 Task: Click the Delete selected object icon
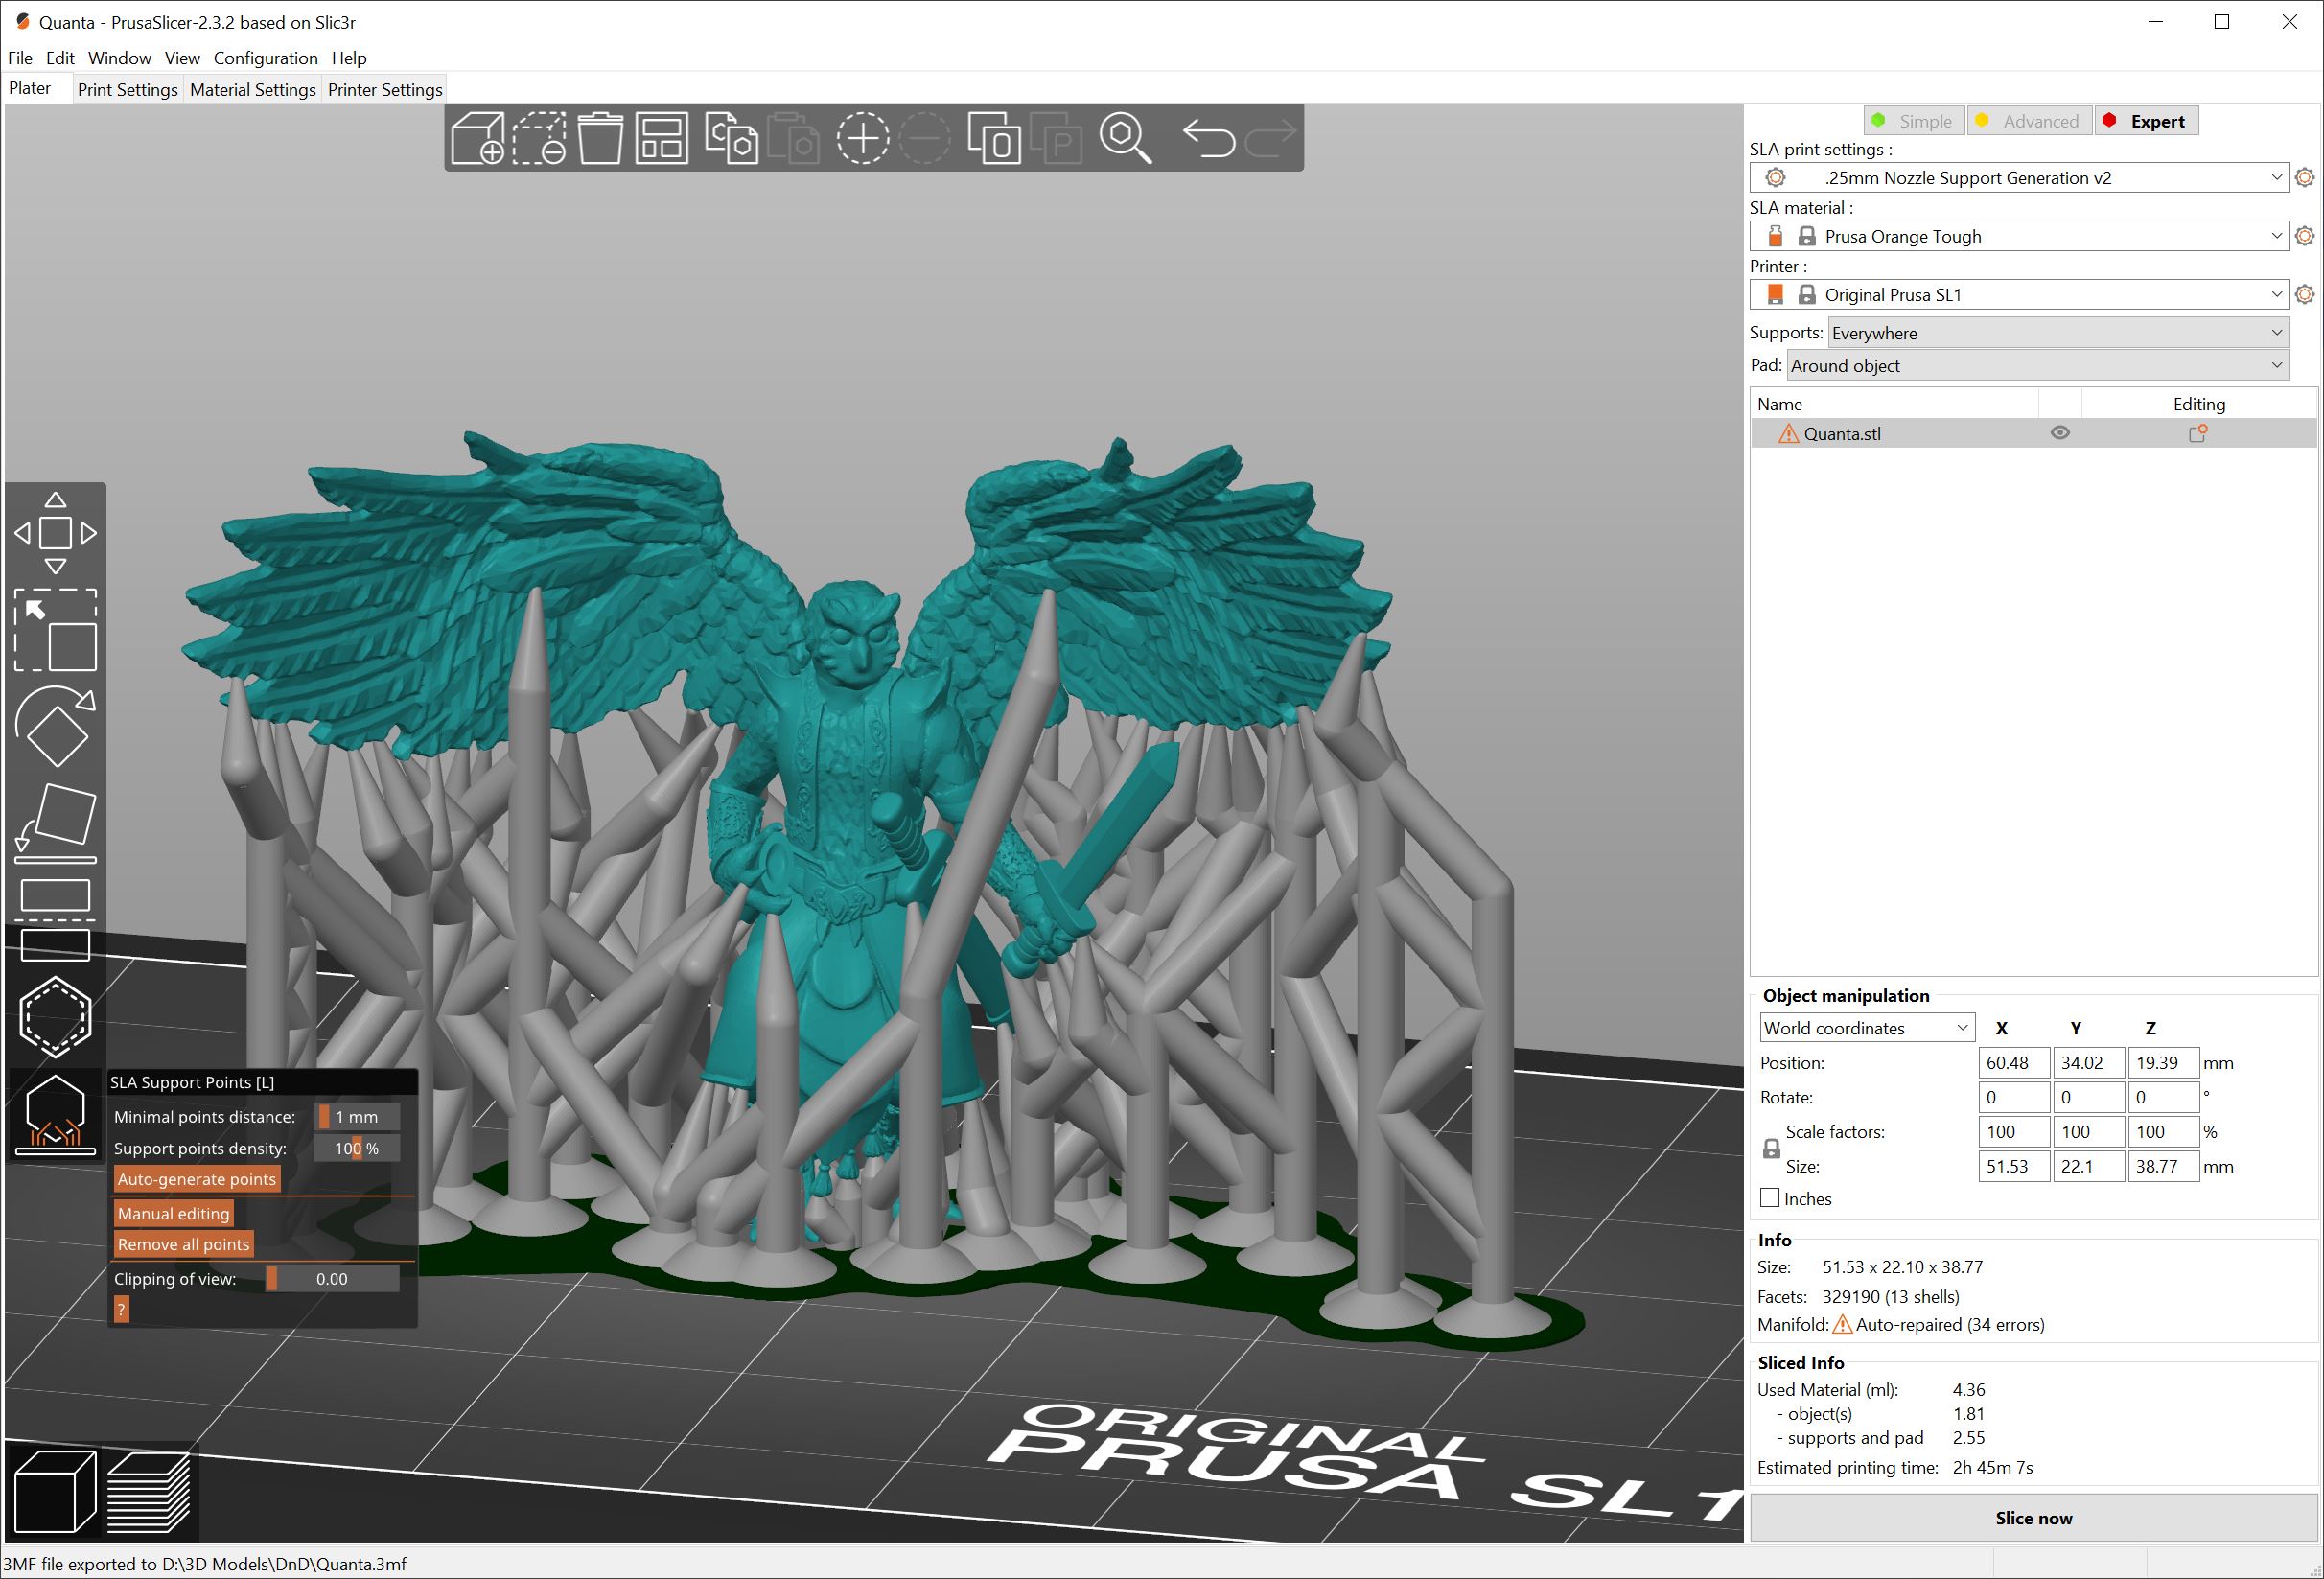point(539,138)
